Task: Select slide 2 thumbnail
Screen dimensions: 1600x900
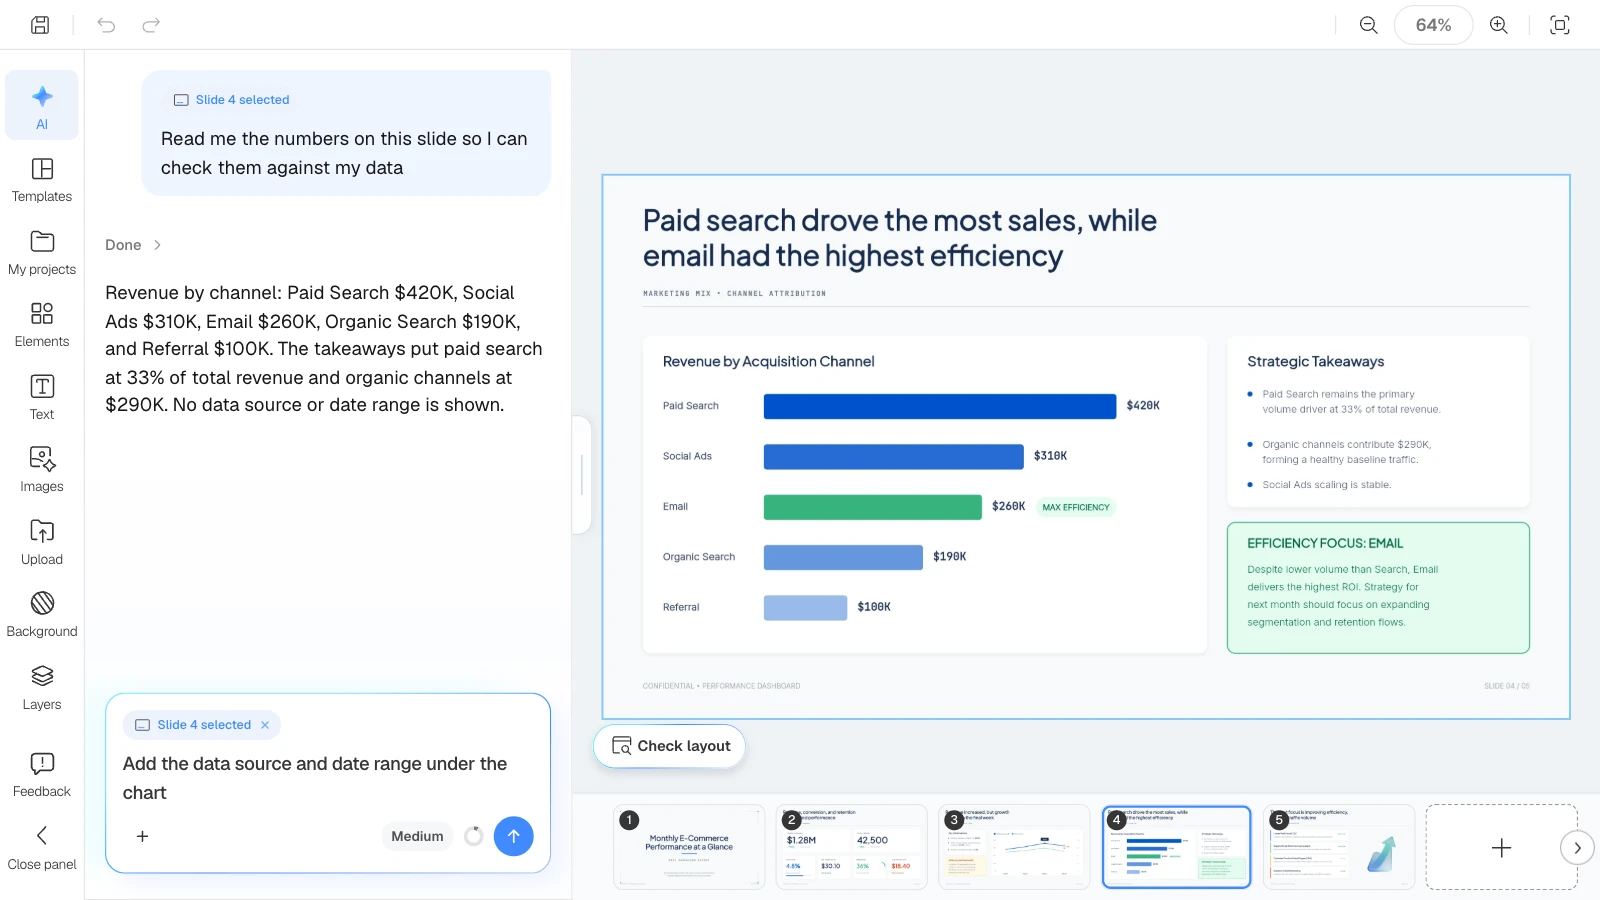Action: pyautogui.click(x=851, y=846)
